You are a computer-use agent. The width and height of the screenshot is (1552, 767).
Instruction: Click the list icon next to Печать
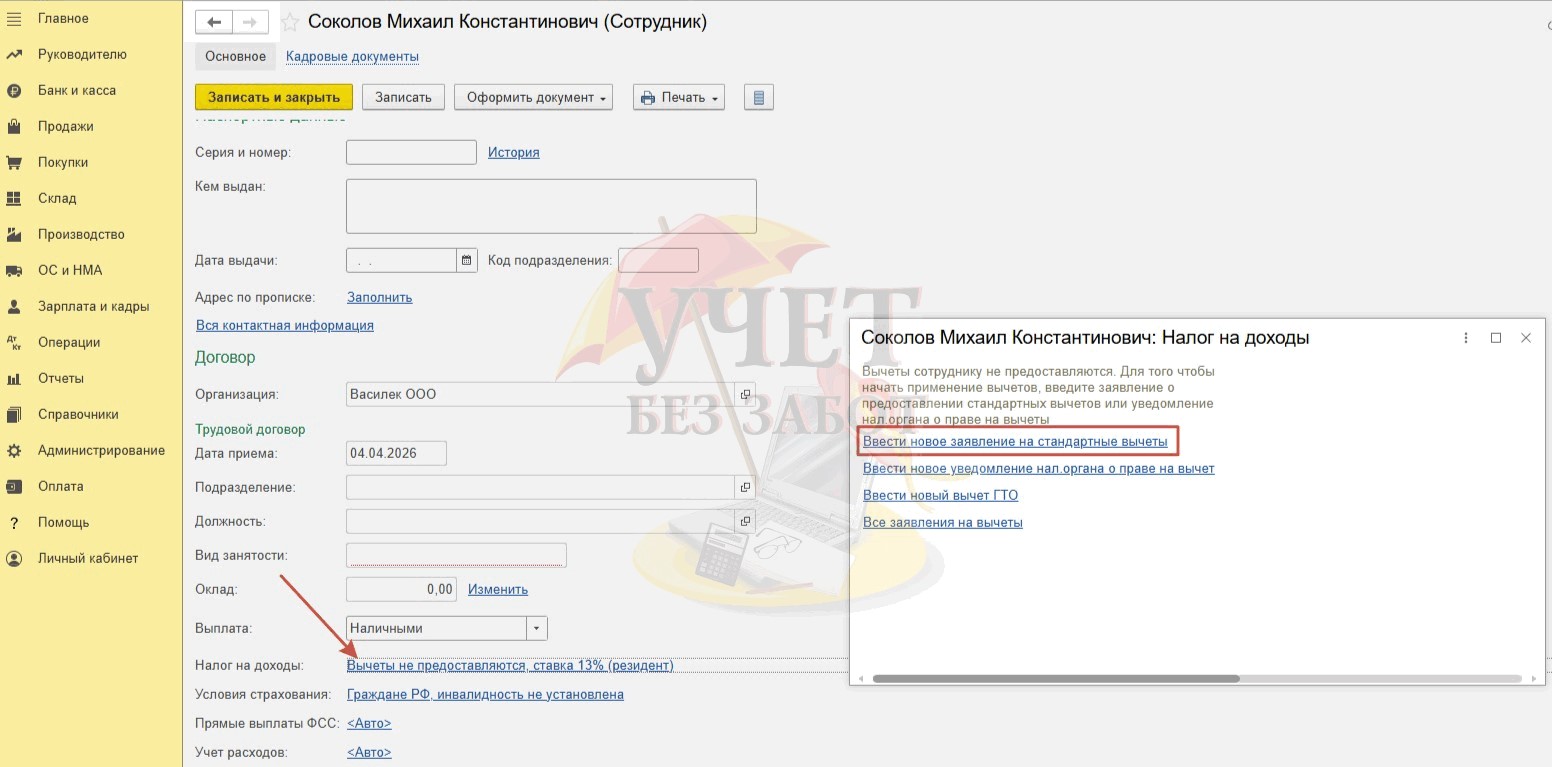pyautogui.click(x=759, y=97)
